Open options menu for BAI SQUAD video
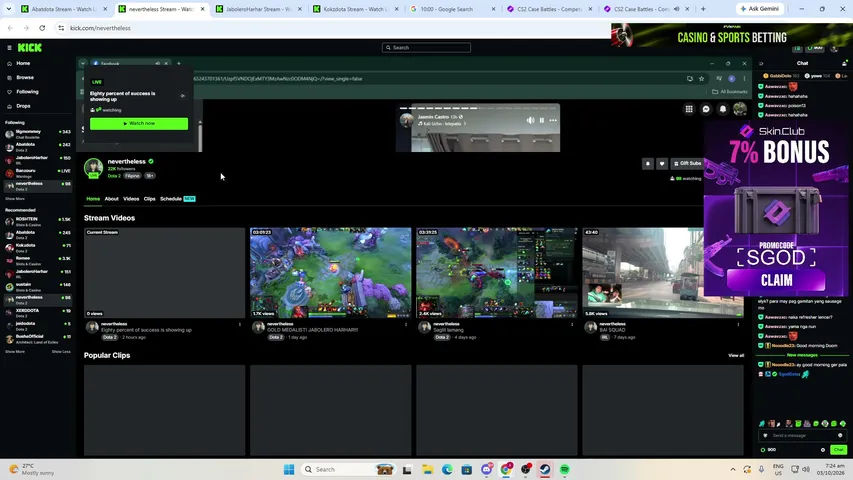 pos(738,324)
